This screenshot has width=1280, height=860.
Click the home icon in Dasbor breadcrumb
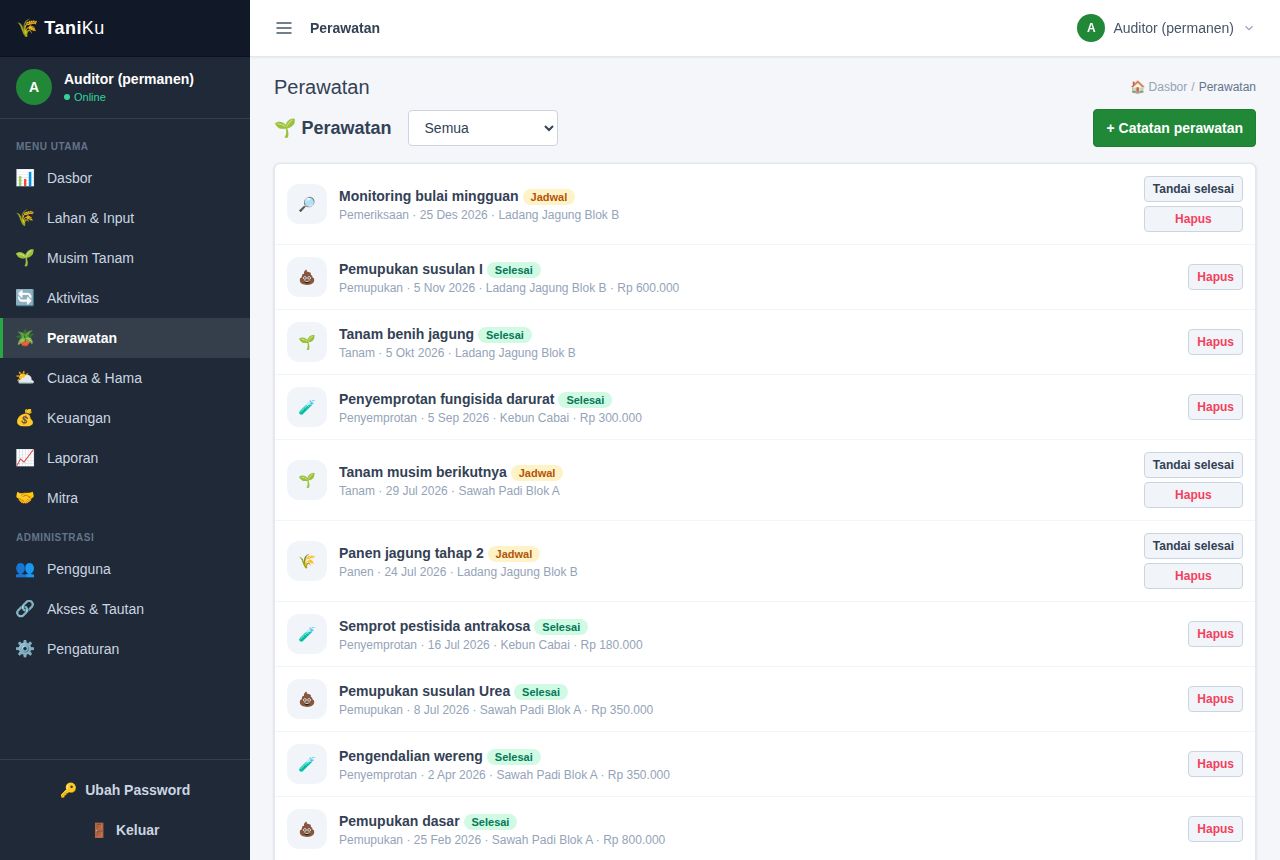[x=1137, y=87]
